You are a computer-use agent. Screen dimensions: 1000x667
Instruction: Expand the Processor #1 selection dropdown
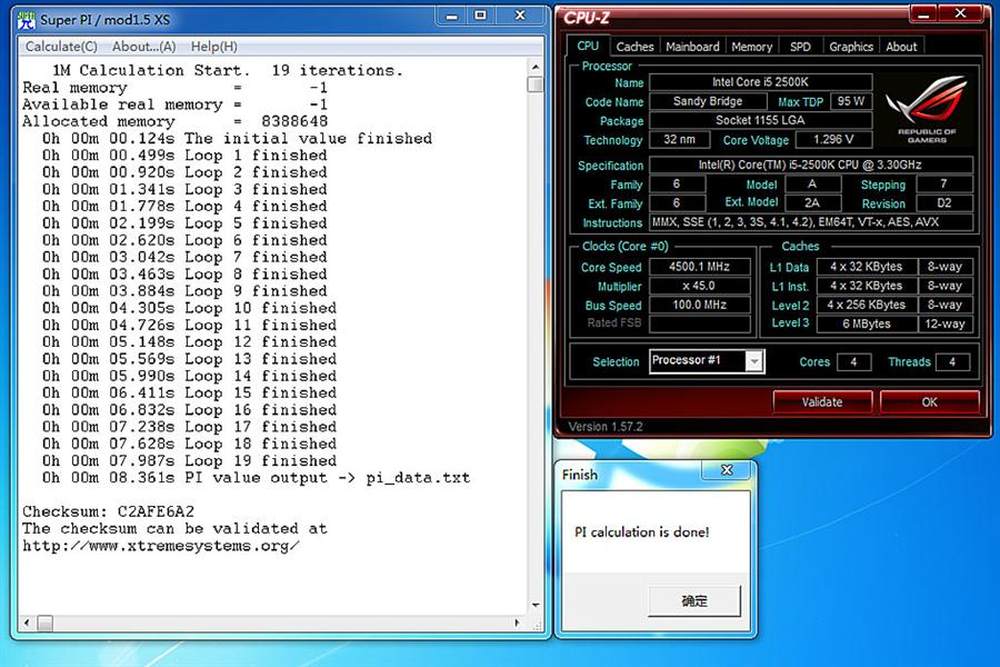(754, 362)
